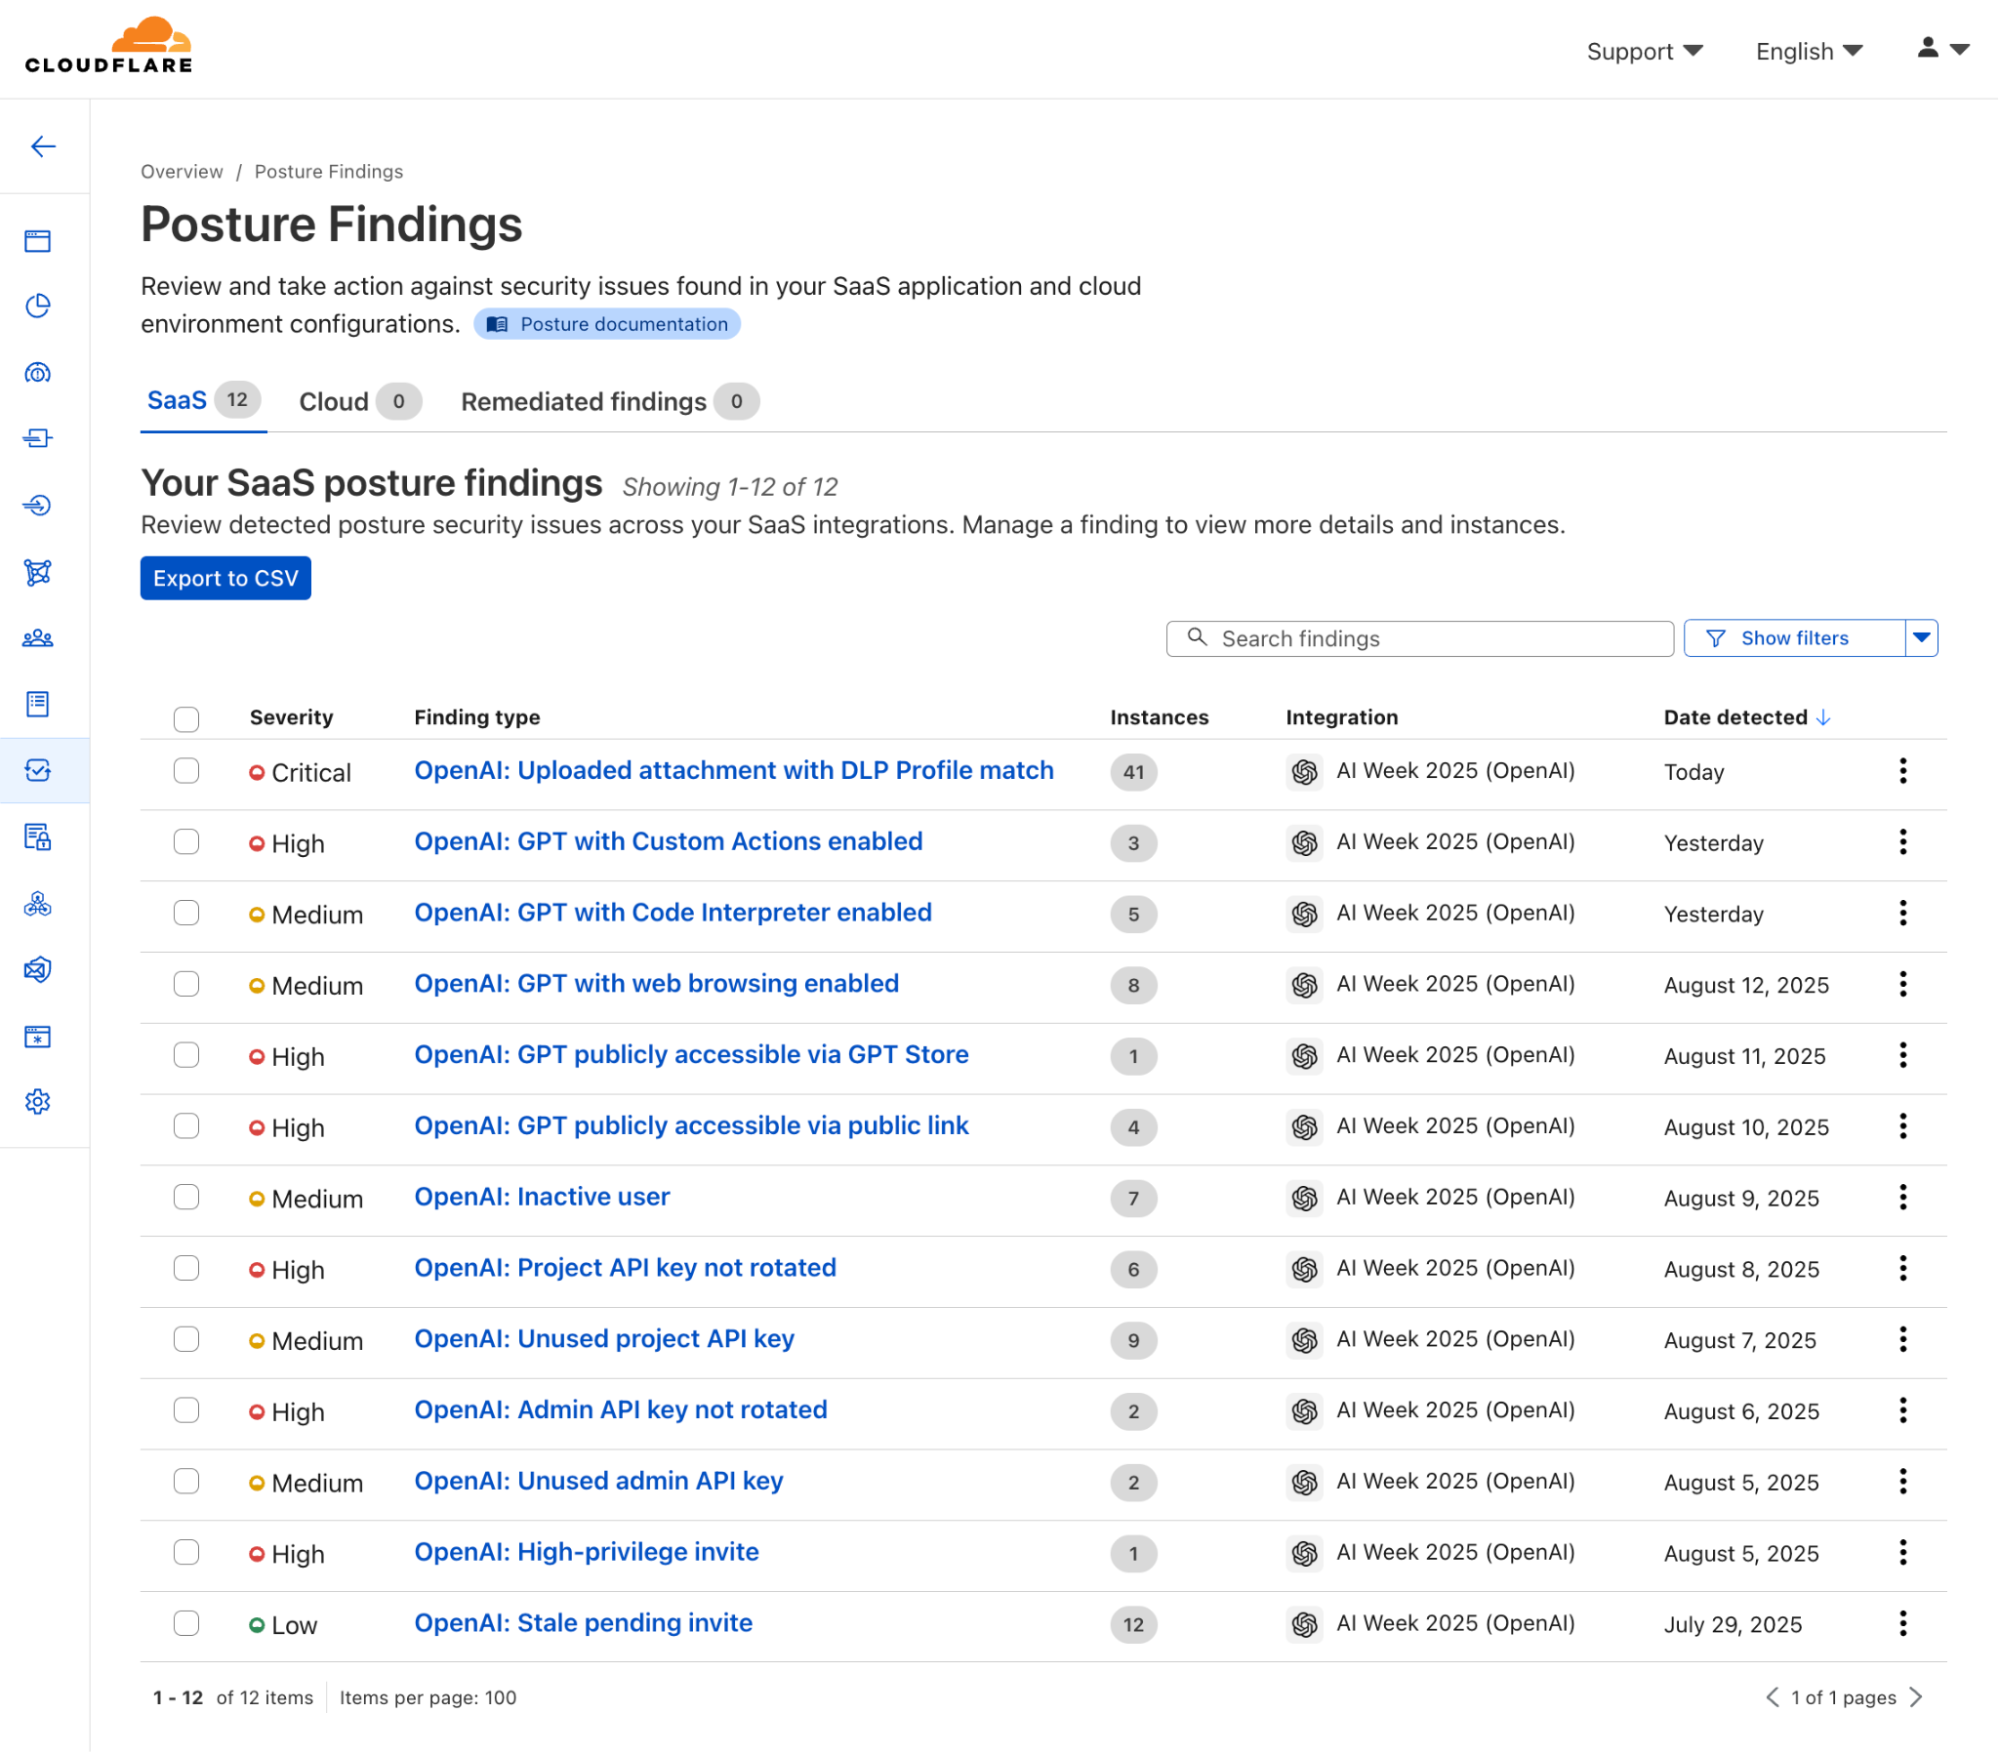The image size is (1999, 1753).
Task: Click the Export to CSV button
Action: 225,578
